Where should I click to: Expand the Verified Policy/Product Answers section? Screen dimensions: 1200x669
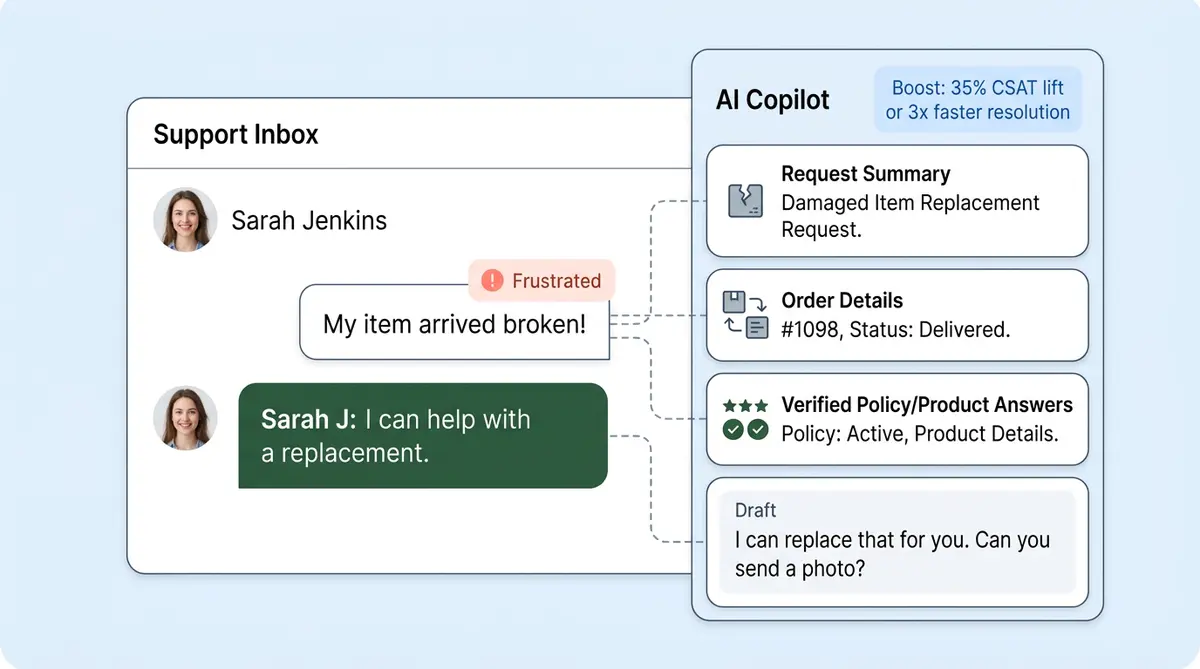tap(896, 419)
